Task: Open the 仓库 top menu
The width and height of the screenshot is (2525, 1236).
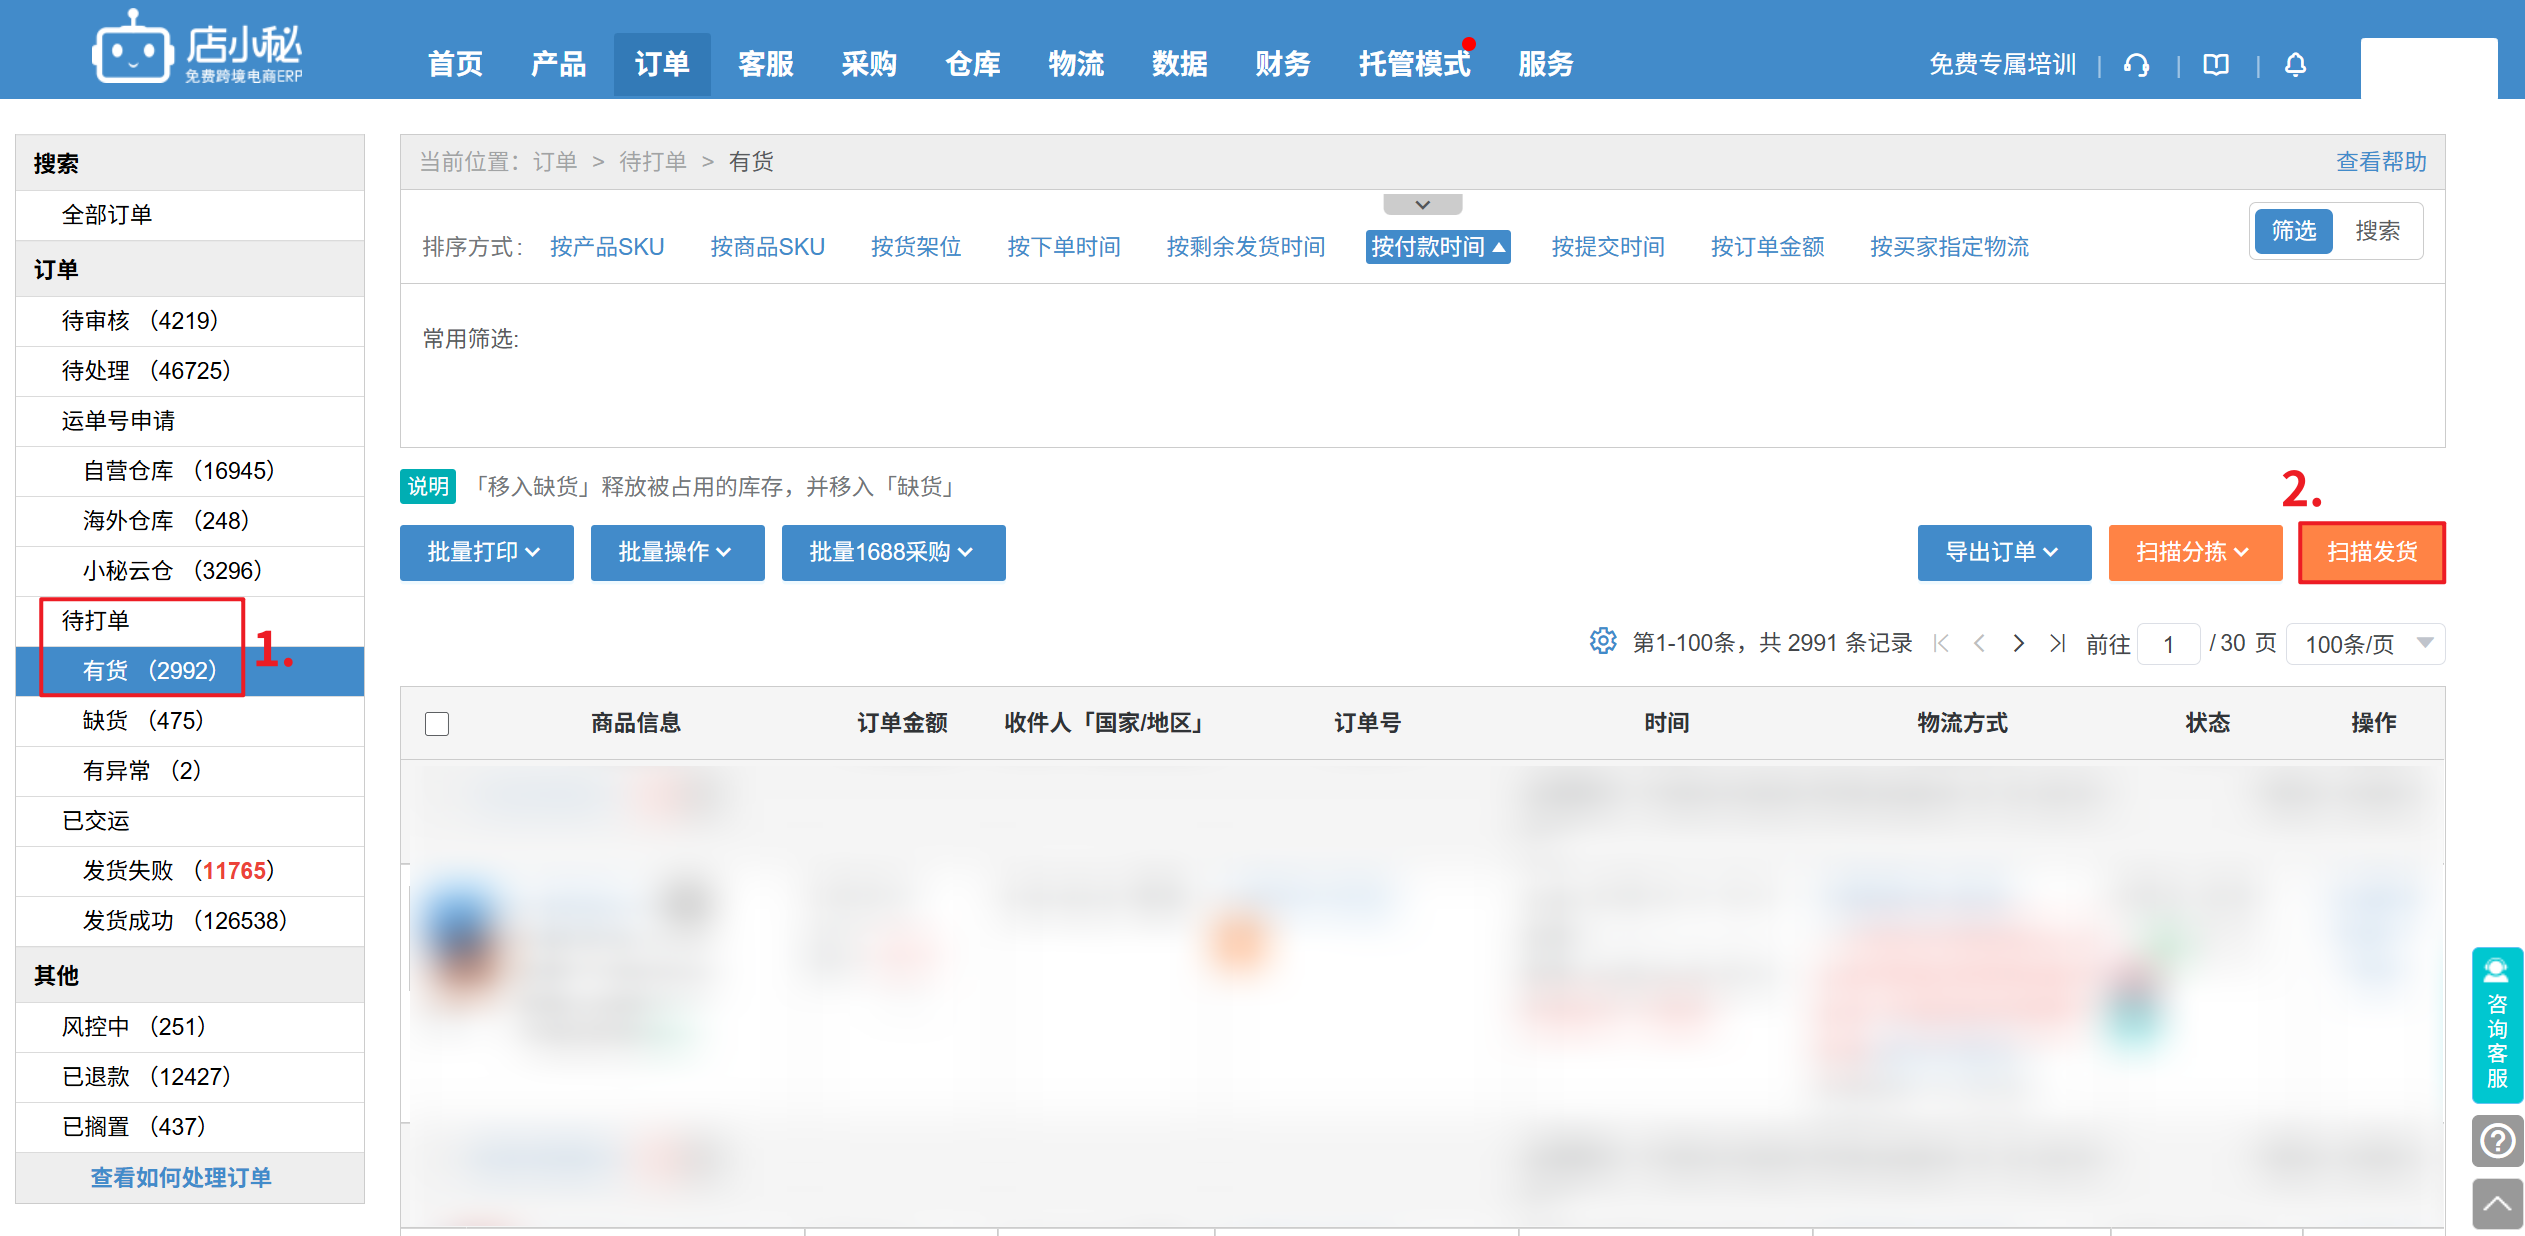Action: (x=972, y=64)
